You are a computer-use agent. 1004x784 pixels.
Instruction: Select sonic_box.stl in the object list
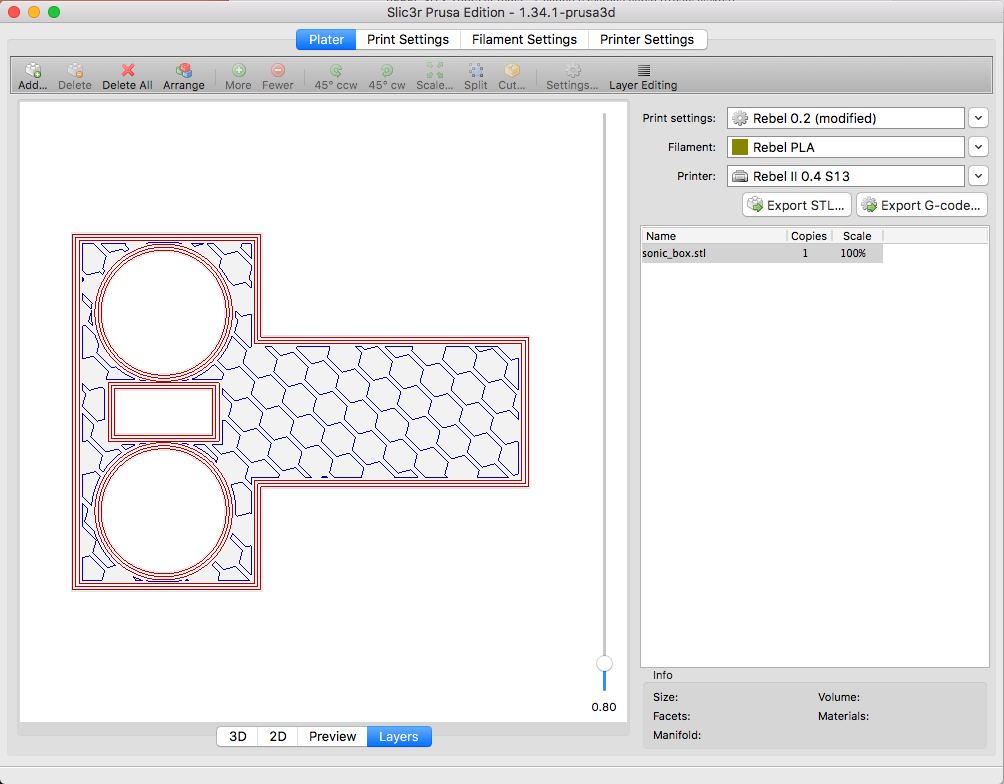coord(674,254)
